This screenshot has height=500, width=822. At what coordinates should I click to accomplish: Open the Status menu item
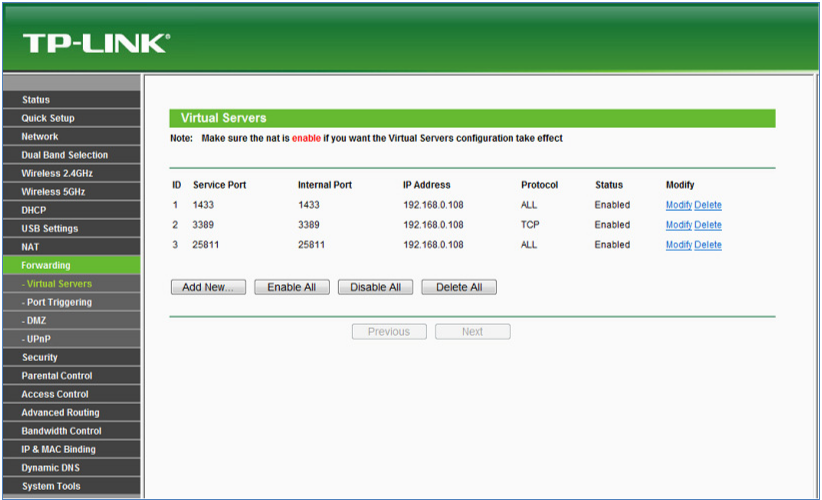[x=72, y=100]
